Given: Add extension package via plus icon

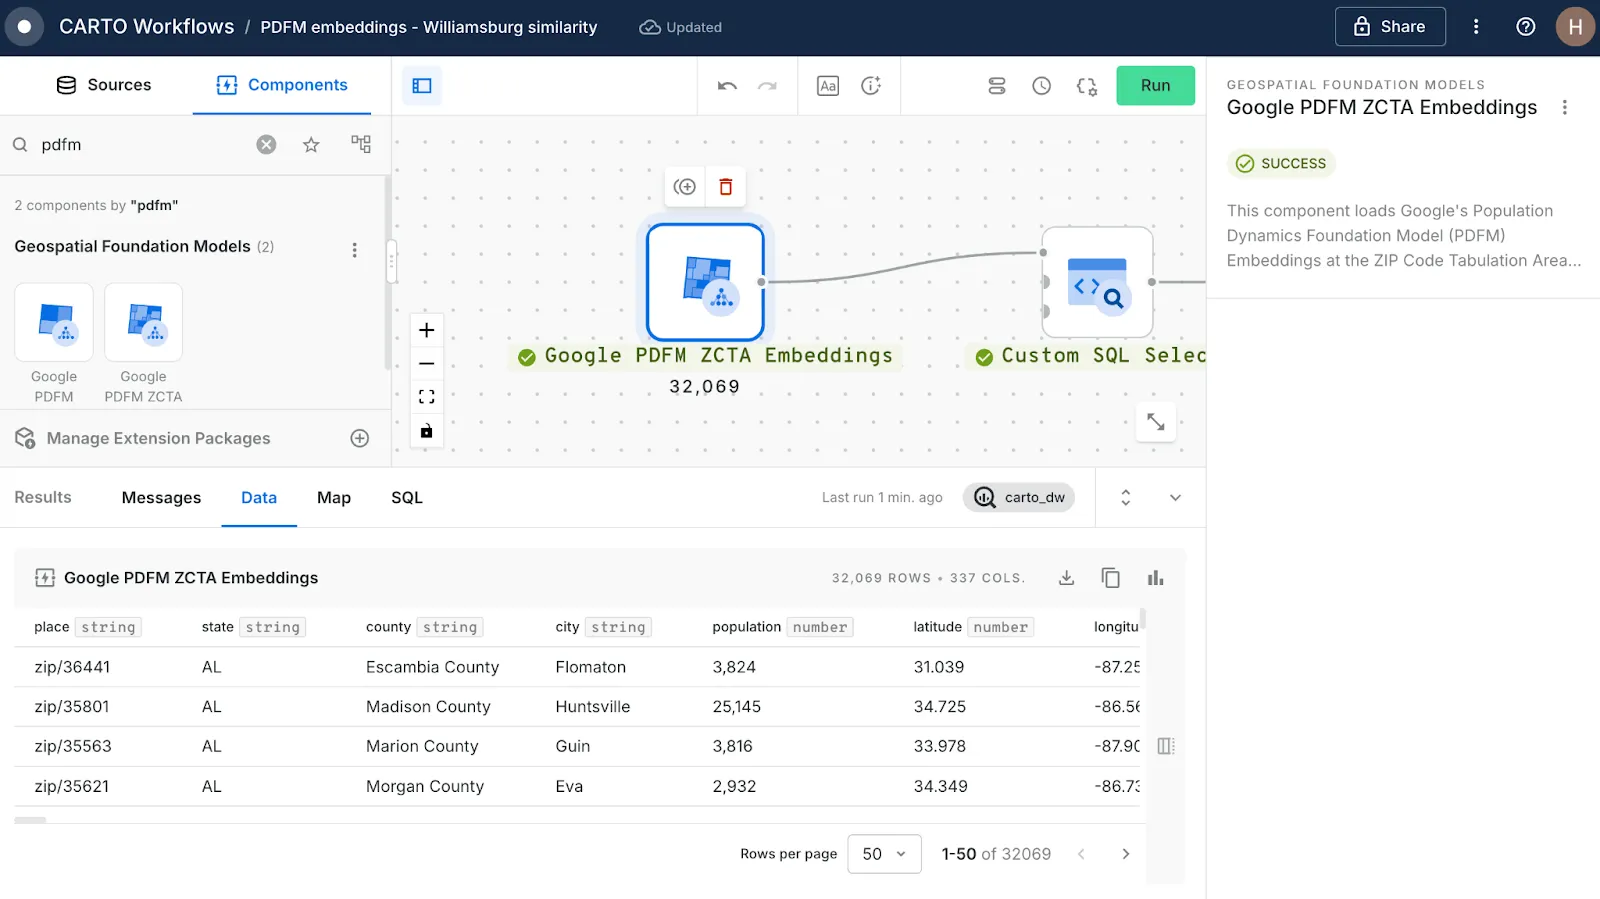Looking at the screenshot, I should [360, 438].
